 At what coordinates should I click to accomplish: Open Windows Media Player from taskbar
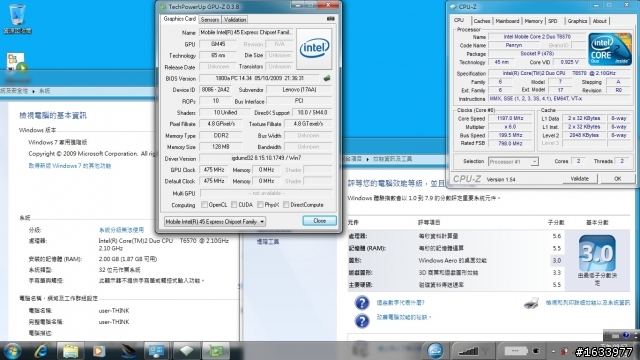(99, 351)
